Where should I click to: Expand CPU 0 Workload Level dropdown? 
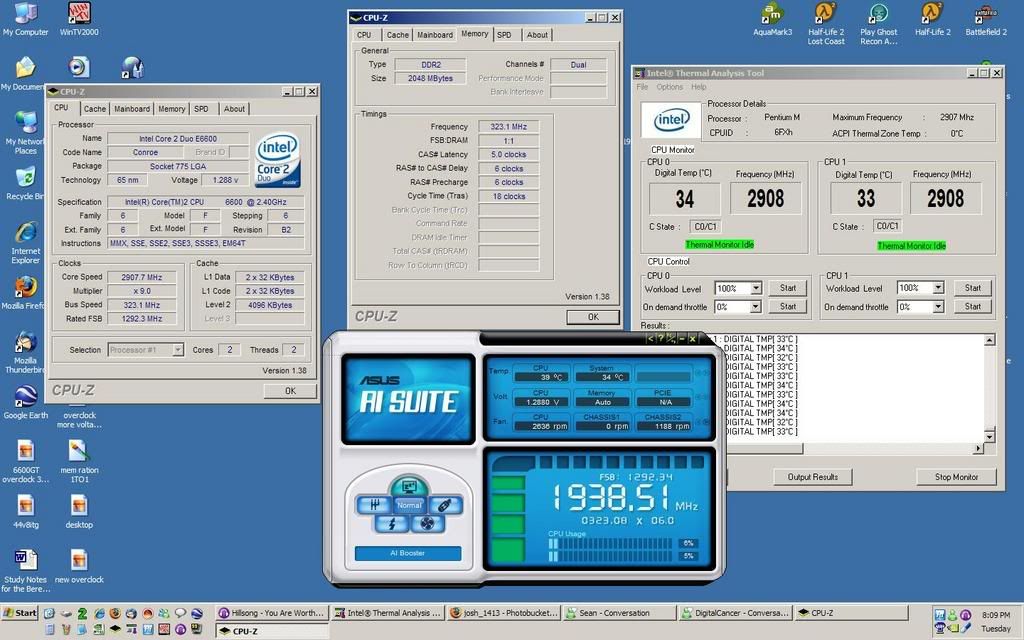click(756, 288)
